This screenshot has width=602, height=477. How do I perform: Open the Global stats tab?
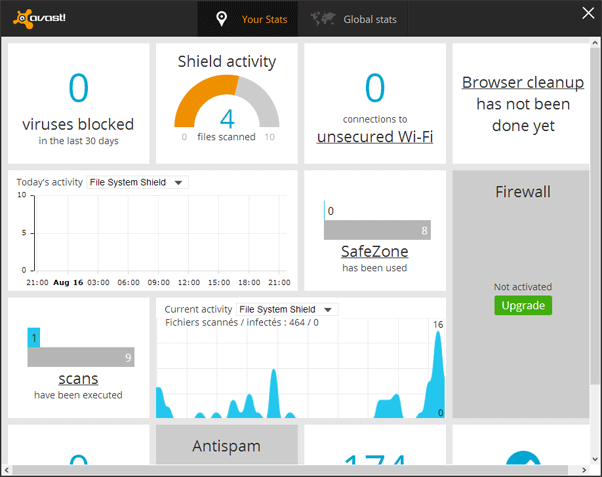(353, 19)
